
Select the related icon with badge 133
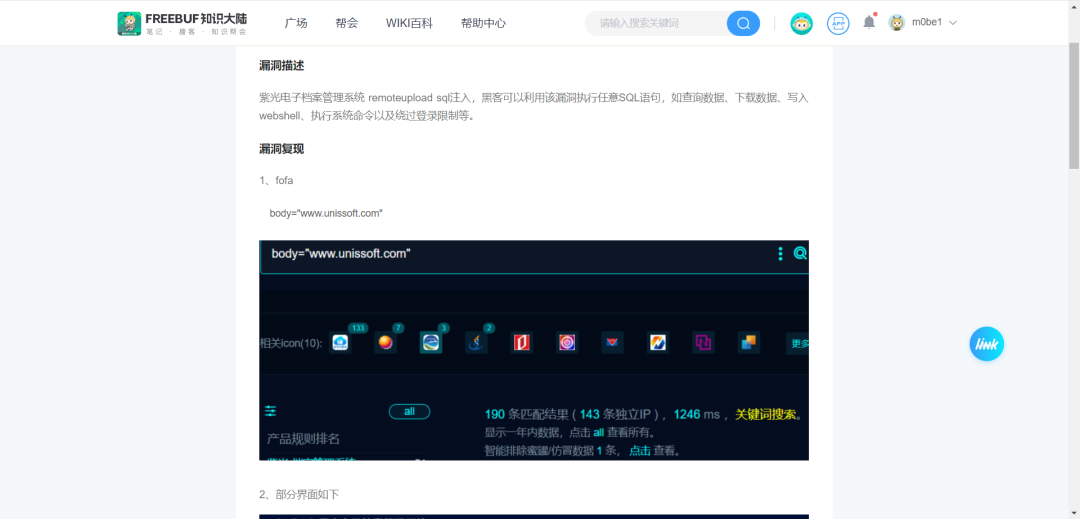point(340,342)
